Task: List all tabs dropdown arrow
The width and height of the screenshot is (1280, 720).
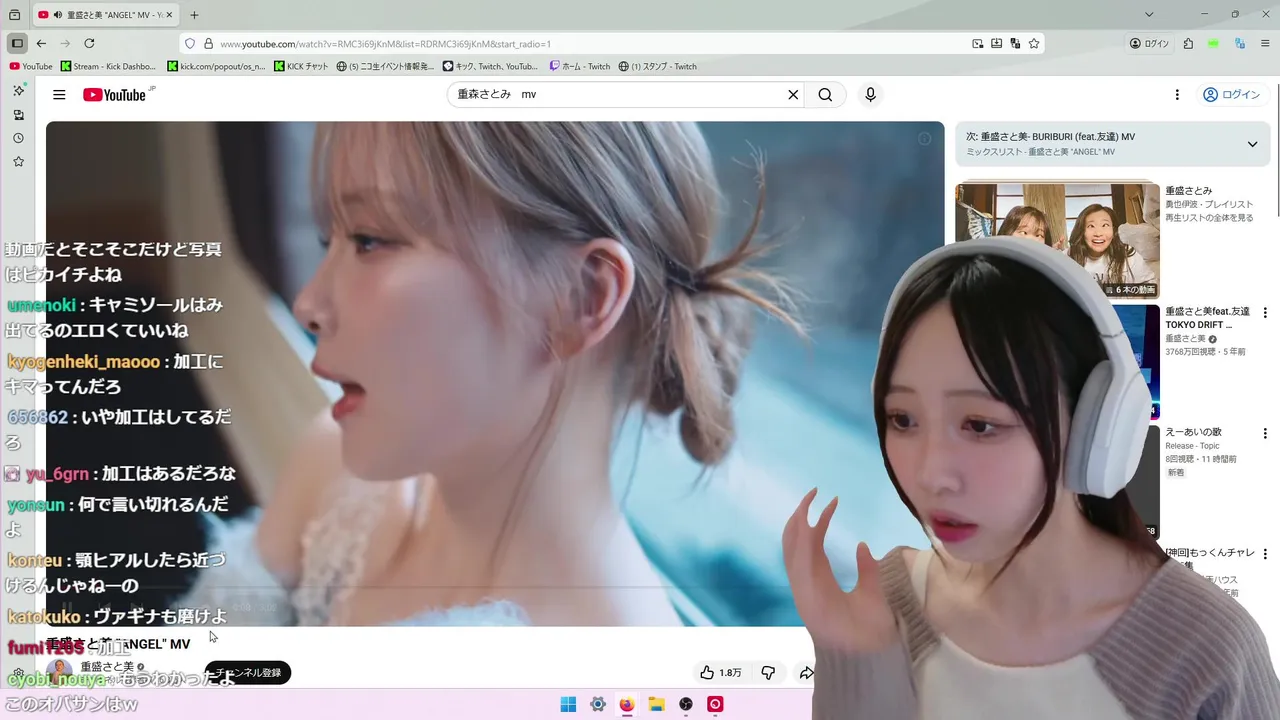Action: tap(1149, 15)
